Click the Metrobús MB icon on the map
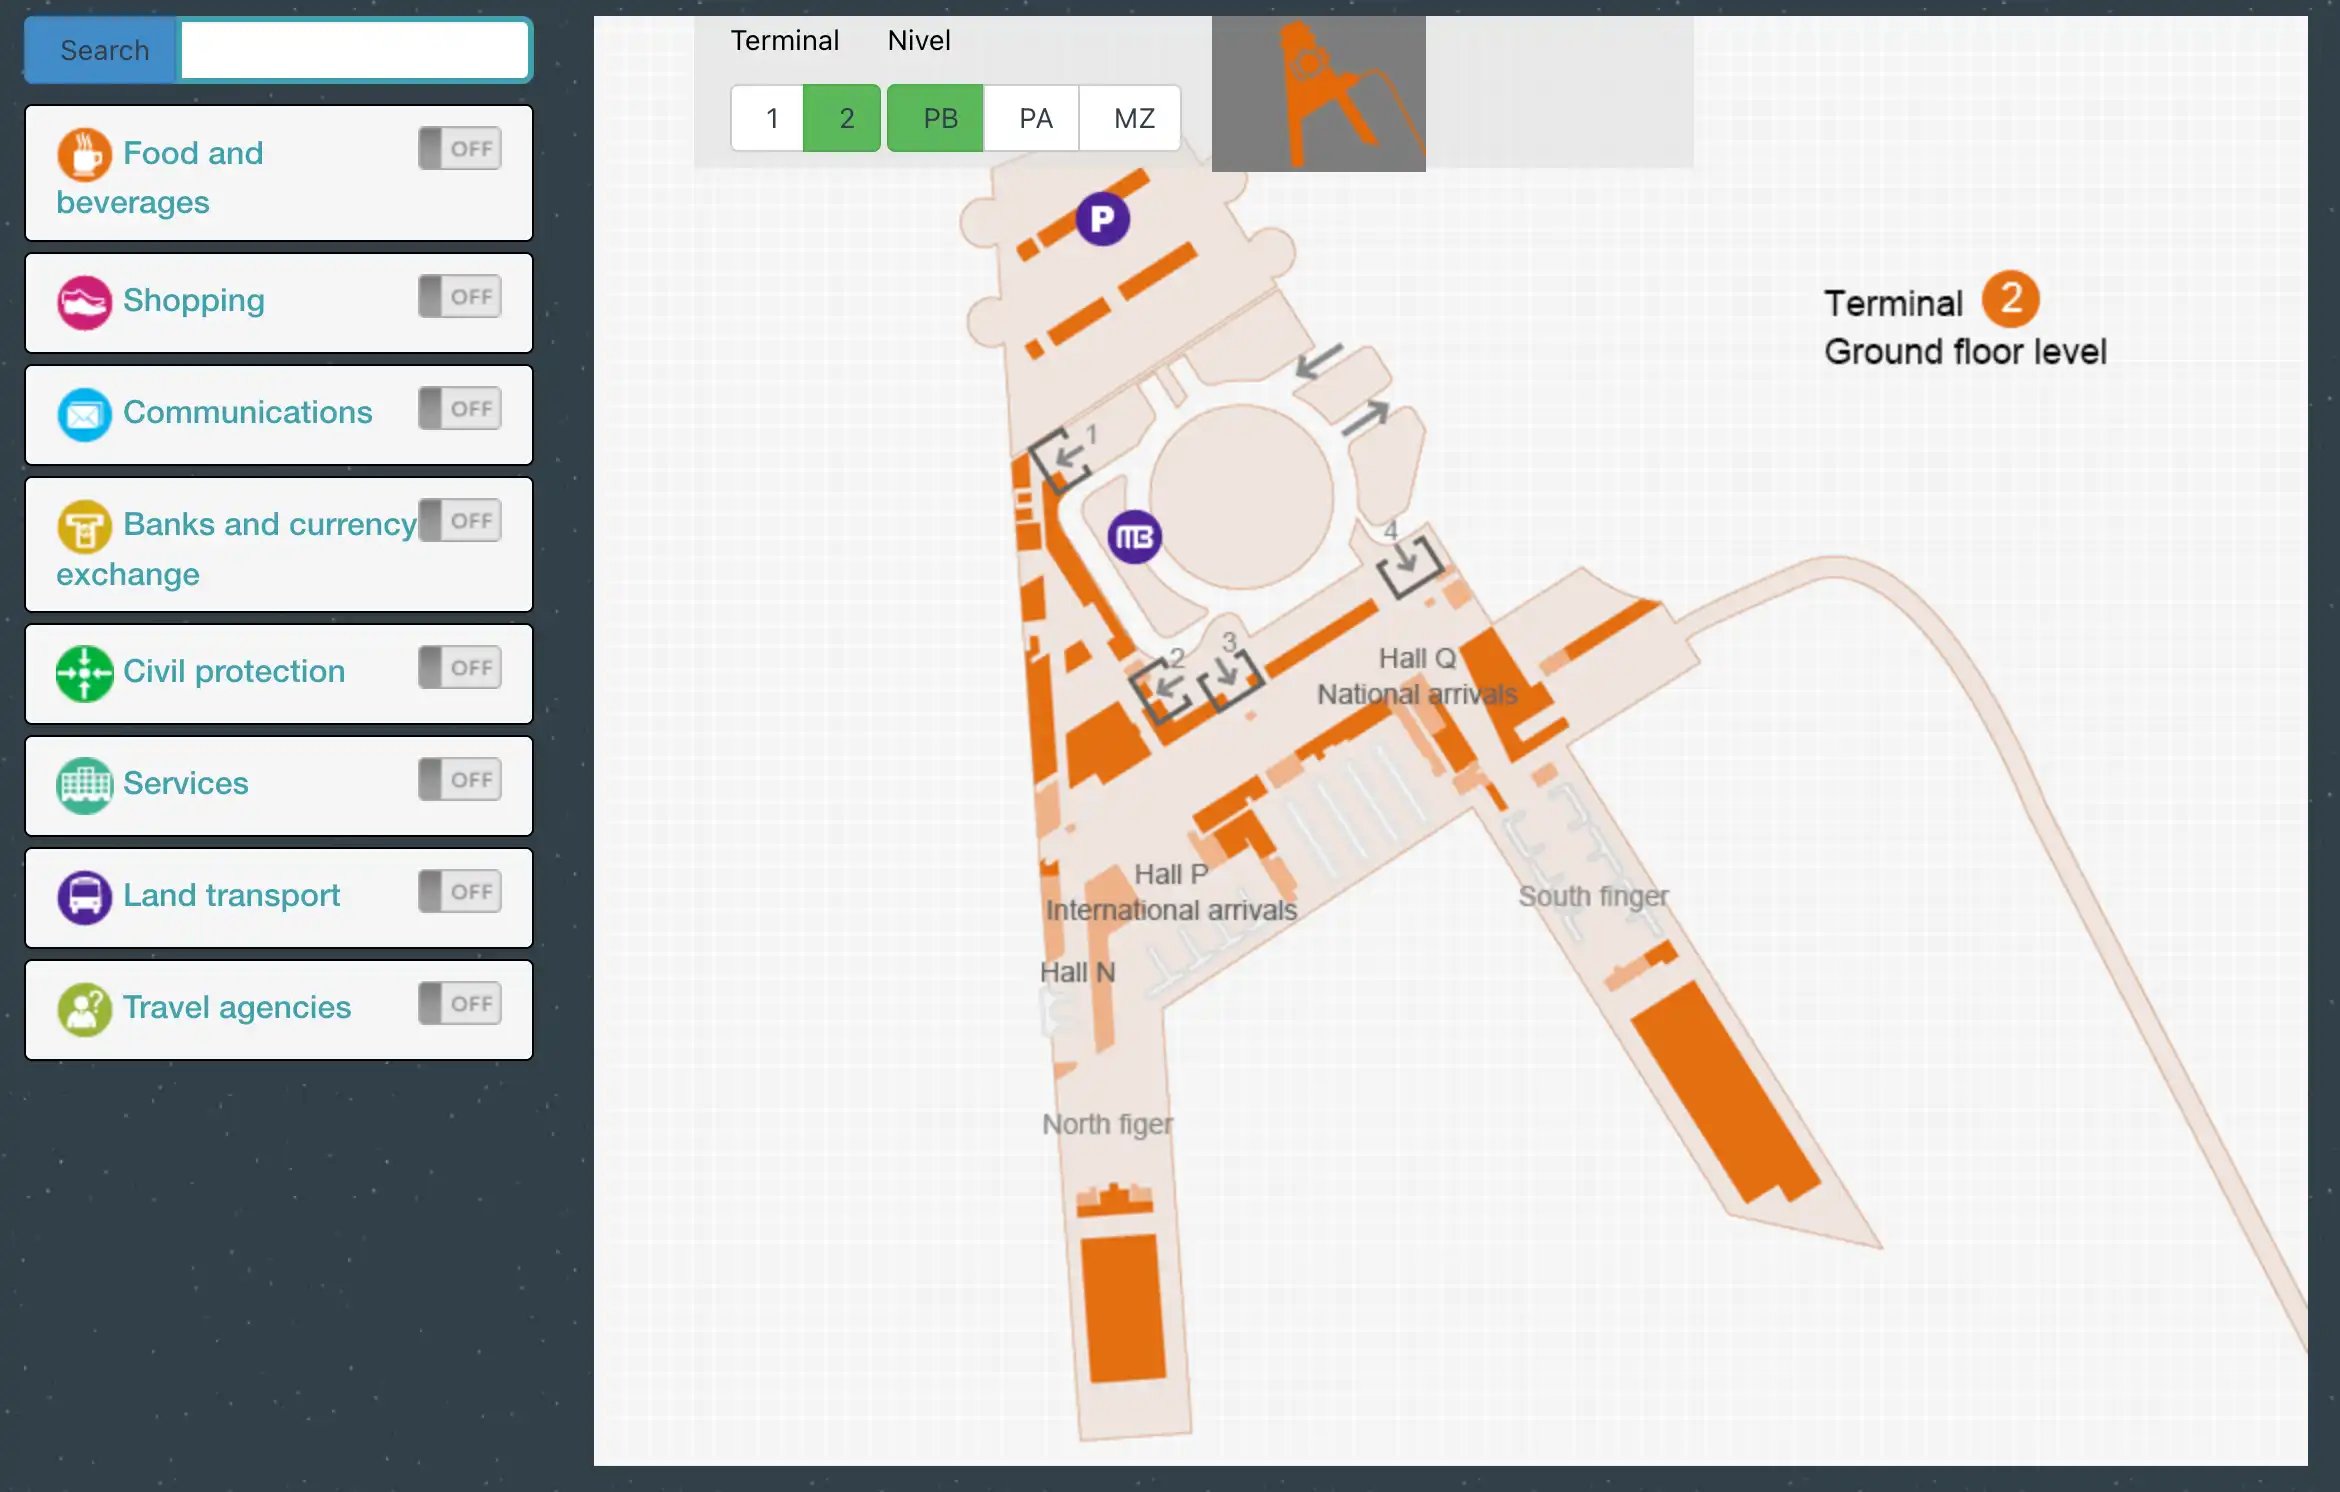The height and width of the screenshot is (1492, 2340). coord(1135,535)
